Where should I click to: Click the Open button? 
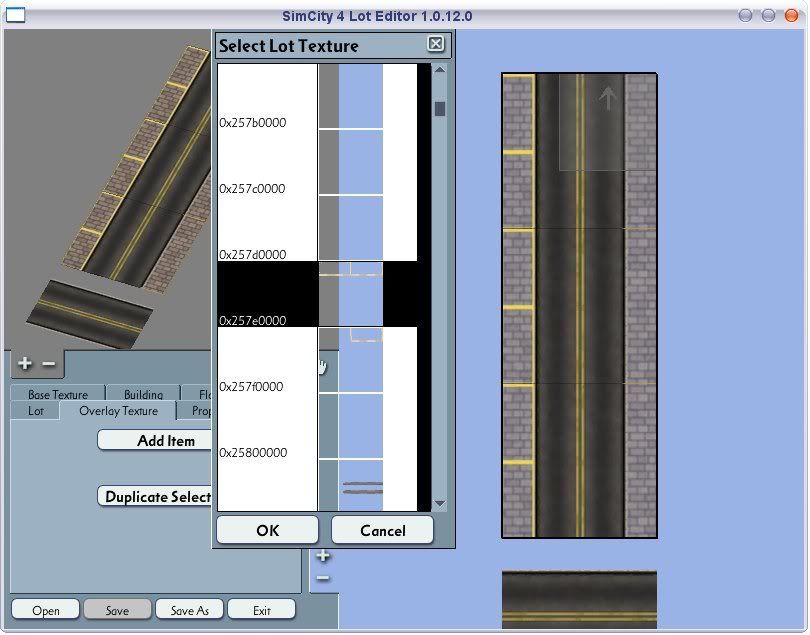(45, 610)
